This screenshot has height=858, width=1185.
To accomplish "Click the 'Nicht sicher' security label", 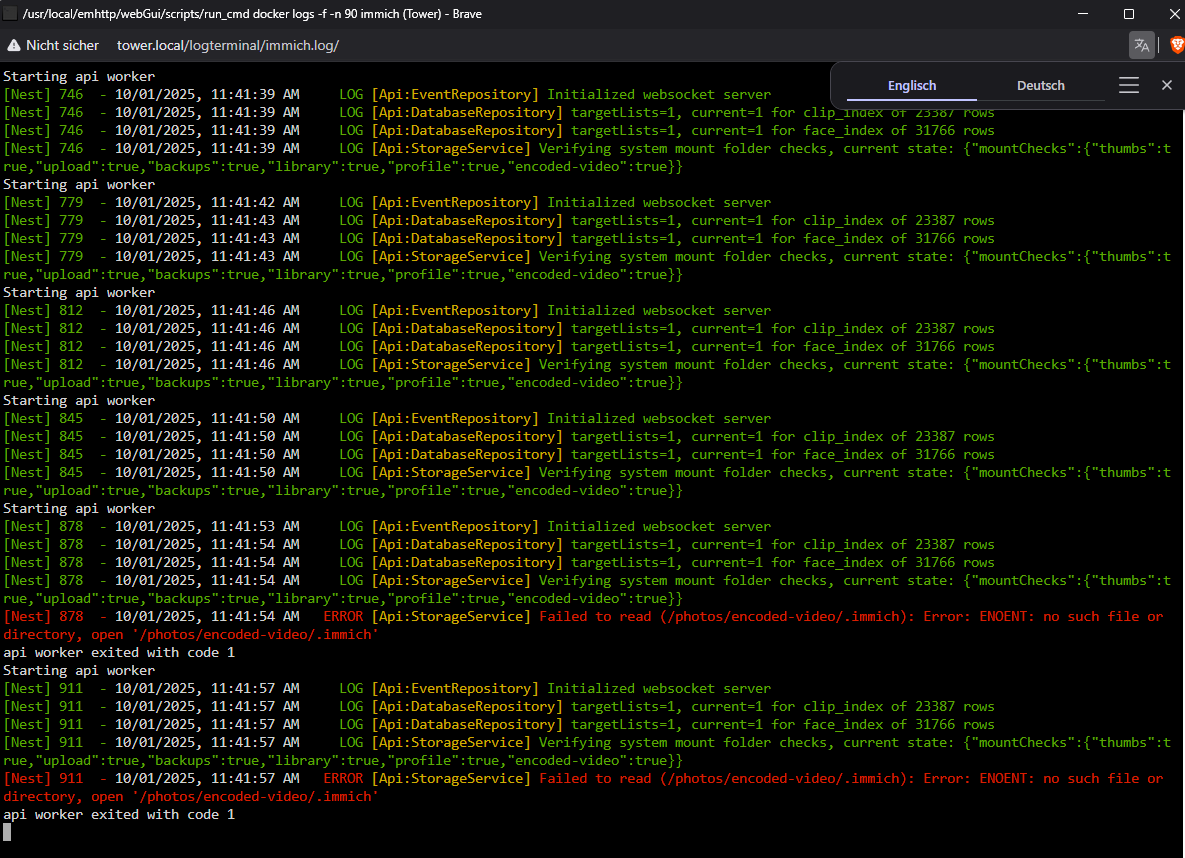I will [x=62, y=45].
